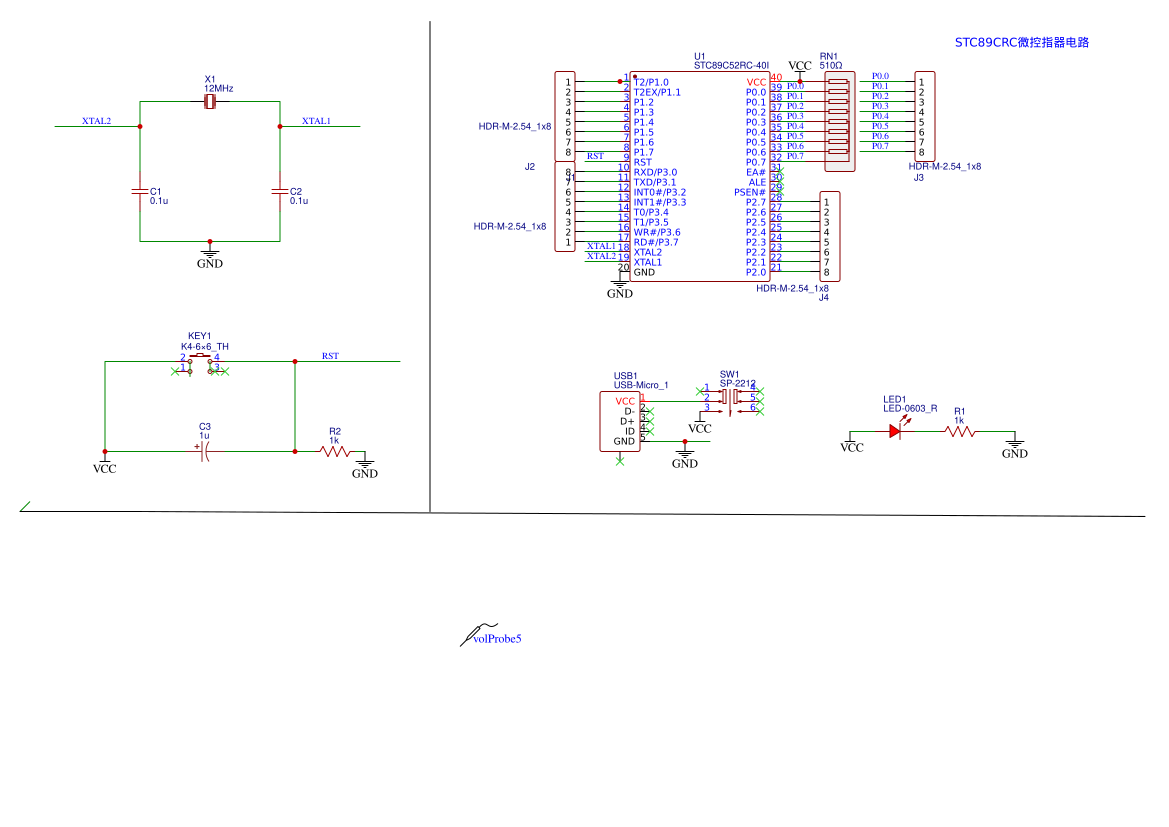Click the 'P2.0' pin name on U1
The width and height of the screenshot is (1169, 827).
click(x=756, y=272)
